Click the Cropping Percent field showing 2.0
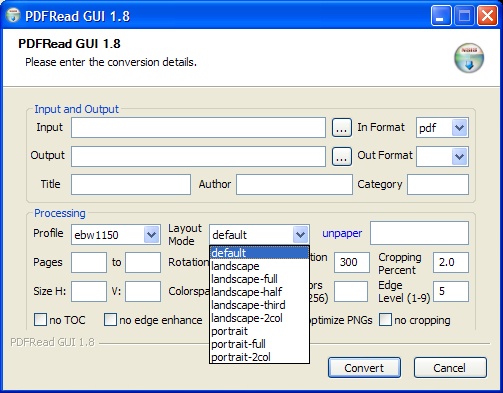 click(451, 262)
